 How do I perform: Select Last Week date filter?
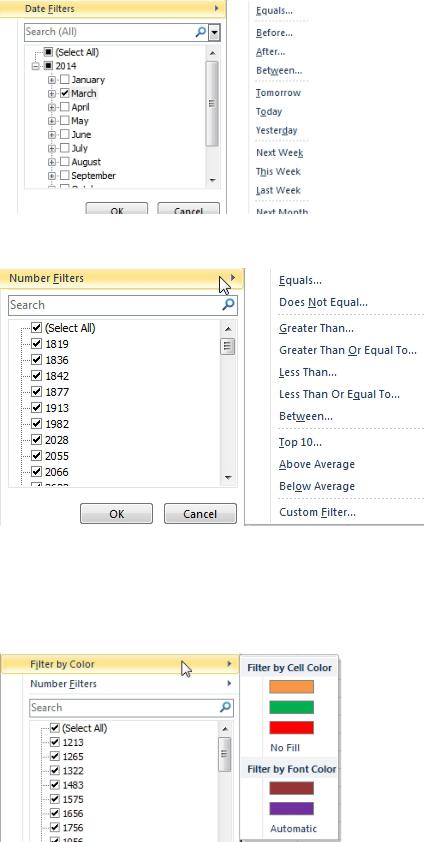278,190
